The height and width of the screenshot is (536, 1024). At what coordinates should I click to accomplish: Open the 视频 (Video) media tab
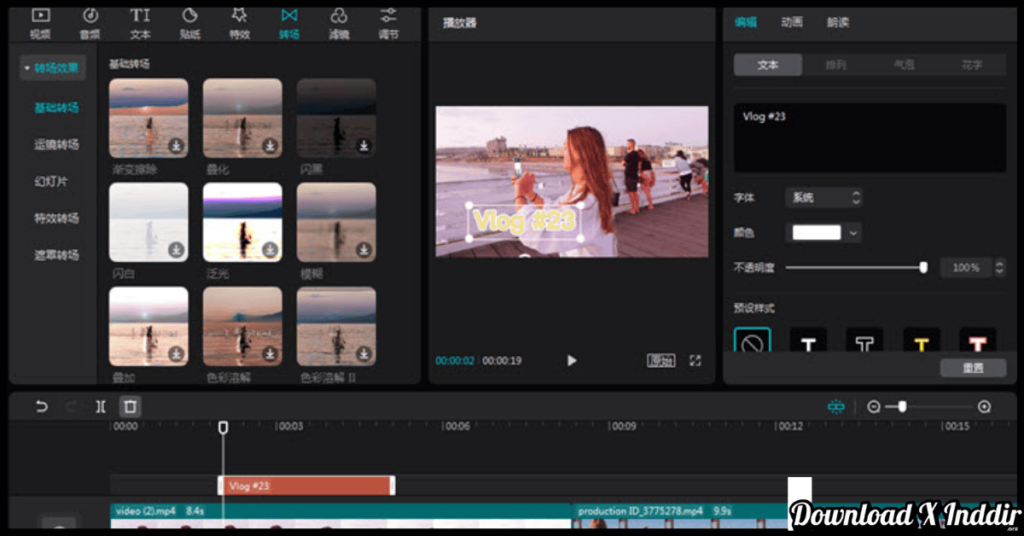pyautogui.click(x=40, y=24)
